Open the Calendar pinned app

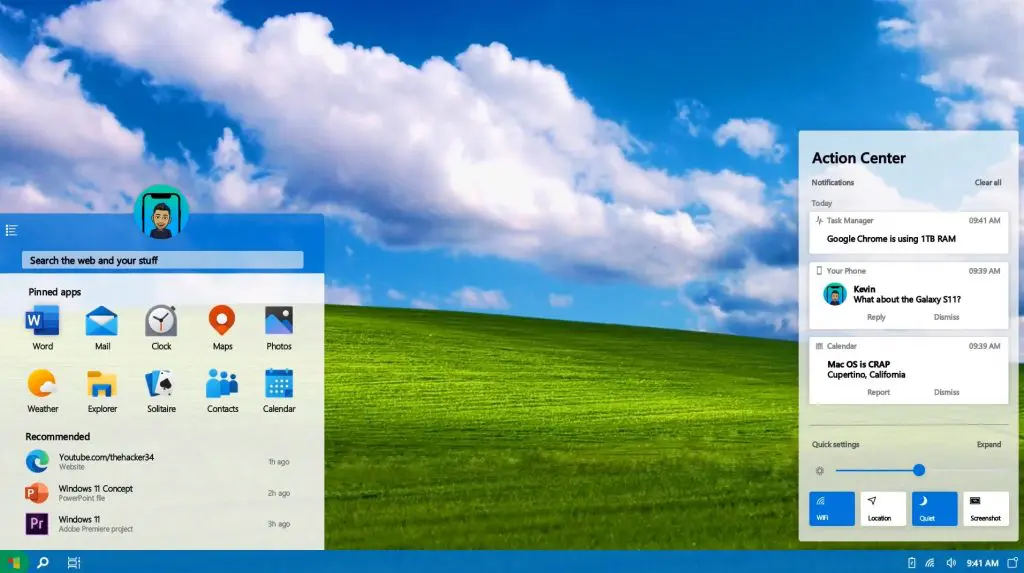point(279,385)
